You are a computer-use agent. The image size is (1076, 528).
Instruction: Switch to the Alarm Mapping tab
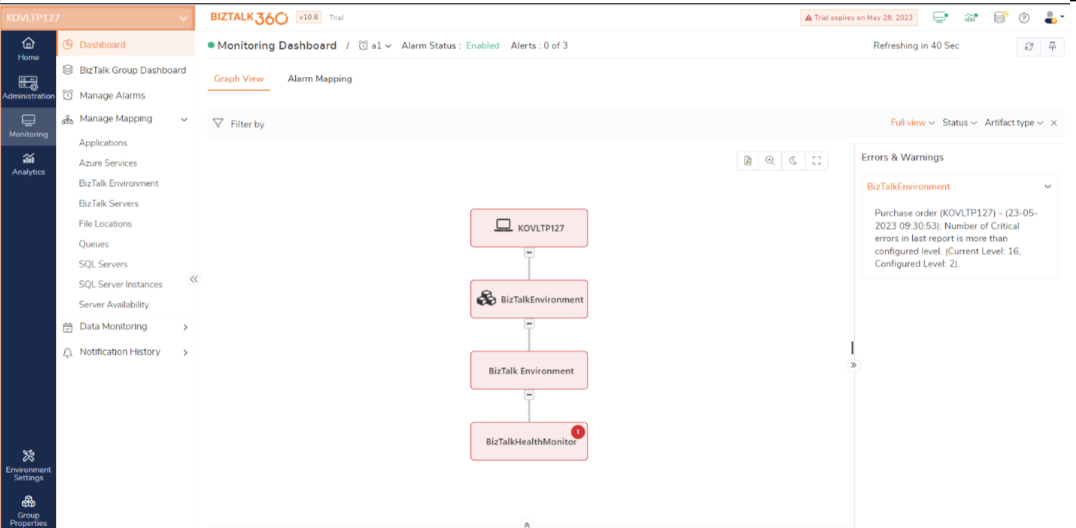click(319, 79)
